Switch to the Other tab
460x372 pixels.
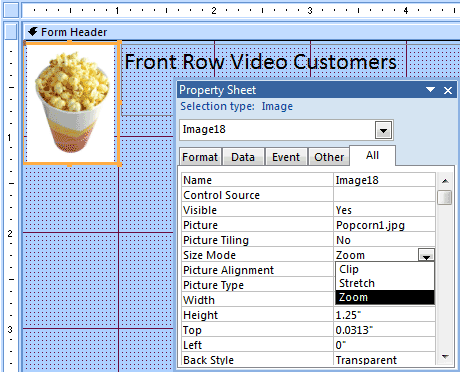tap(329, 157)
